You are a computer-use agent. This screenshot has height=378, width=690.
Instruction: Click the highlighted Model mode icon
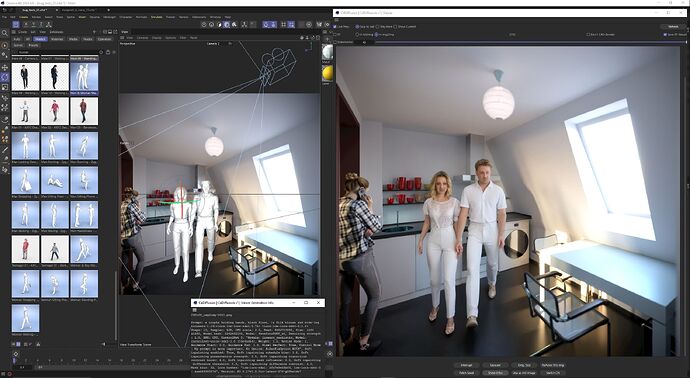coord(16,24)
